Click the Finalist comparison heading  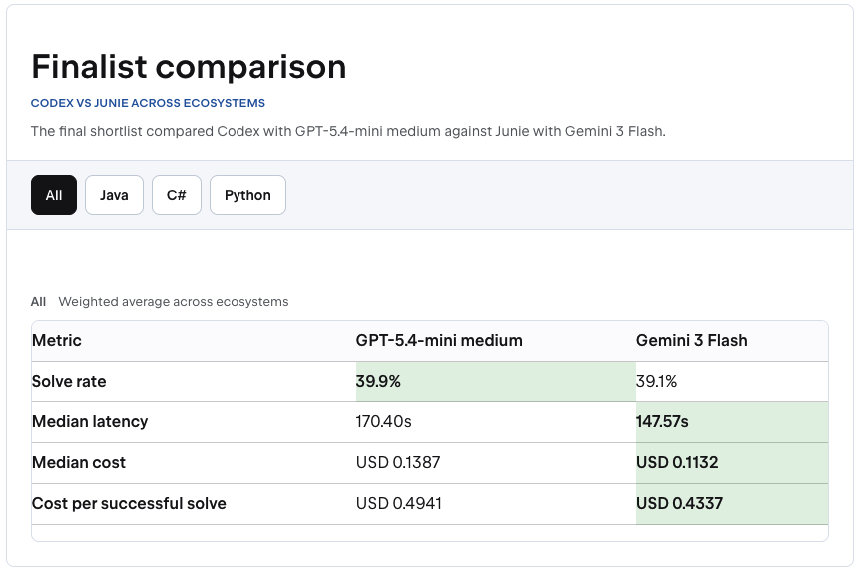coord(189,67)
